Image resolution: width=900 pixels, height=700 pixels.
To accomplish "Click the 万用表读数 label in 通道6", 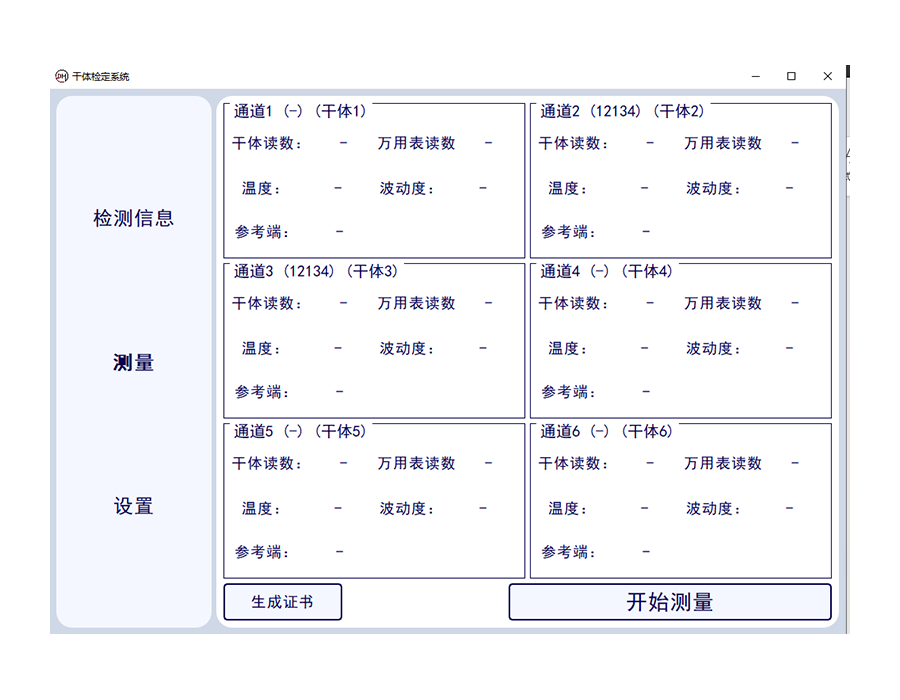I will click(x=723, y=463).
